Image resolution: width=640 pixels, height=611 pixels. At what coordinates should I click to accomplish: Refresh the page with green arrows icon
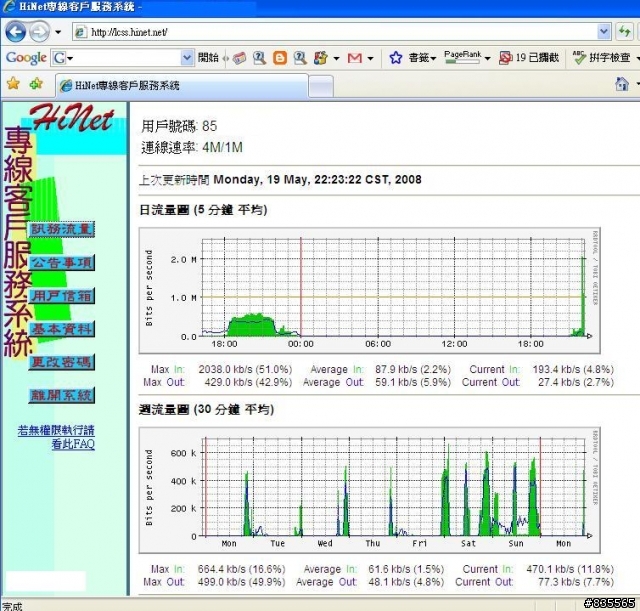tap(624, 32)
